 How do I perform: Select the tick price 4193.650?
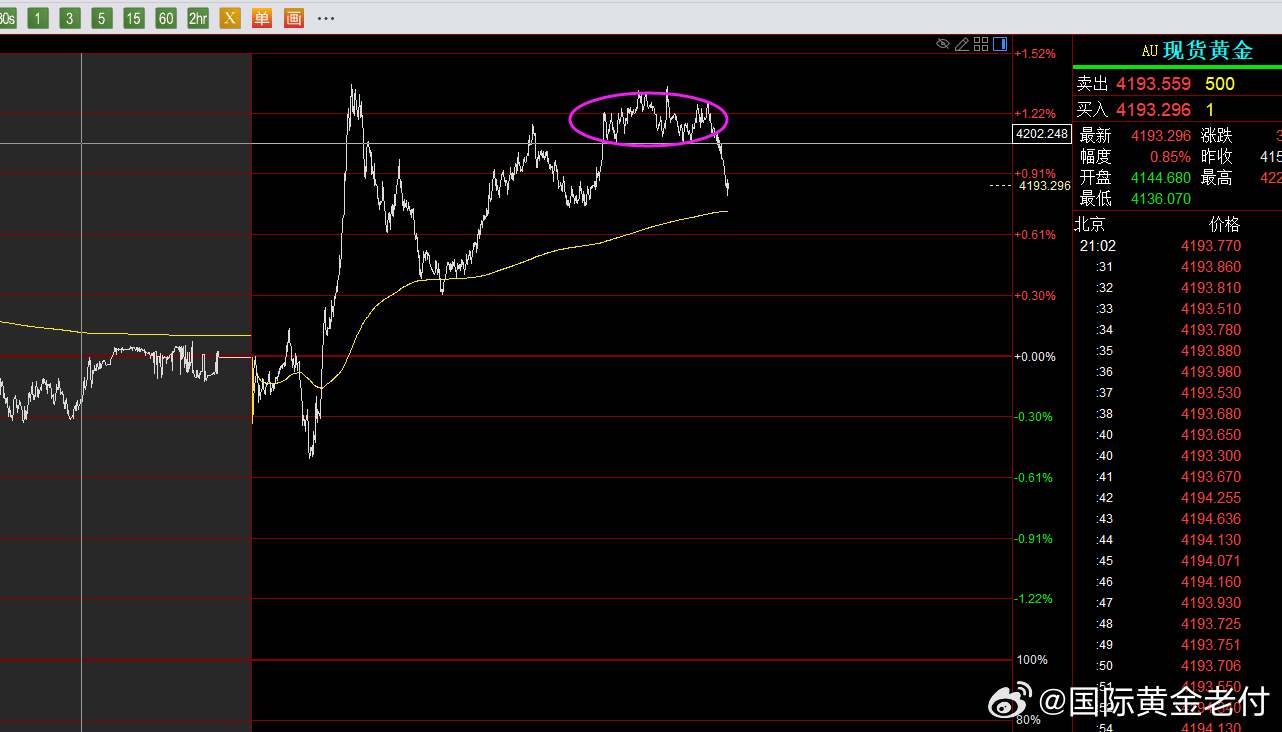point(1211,435)
